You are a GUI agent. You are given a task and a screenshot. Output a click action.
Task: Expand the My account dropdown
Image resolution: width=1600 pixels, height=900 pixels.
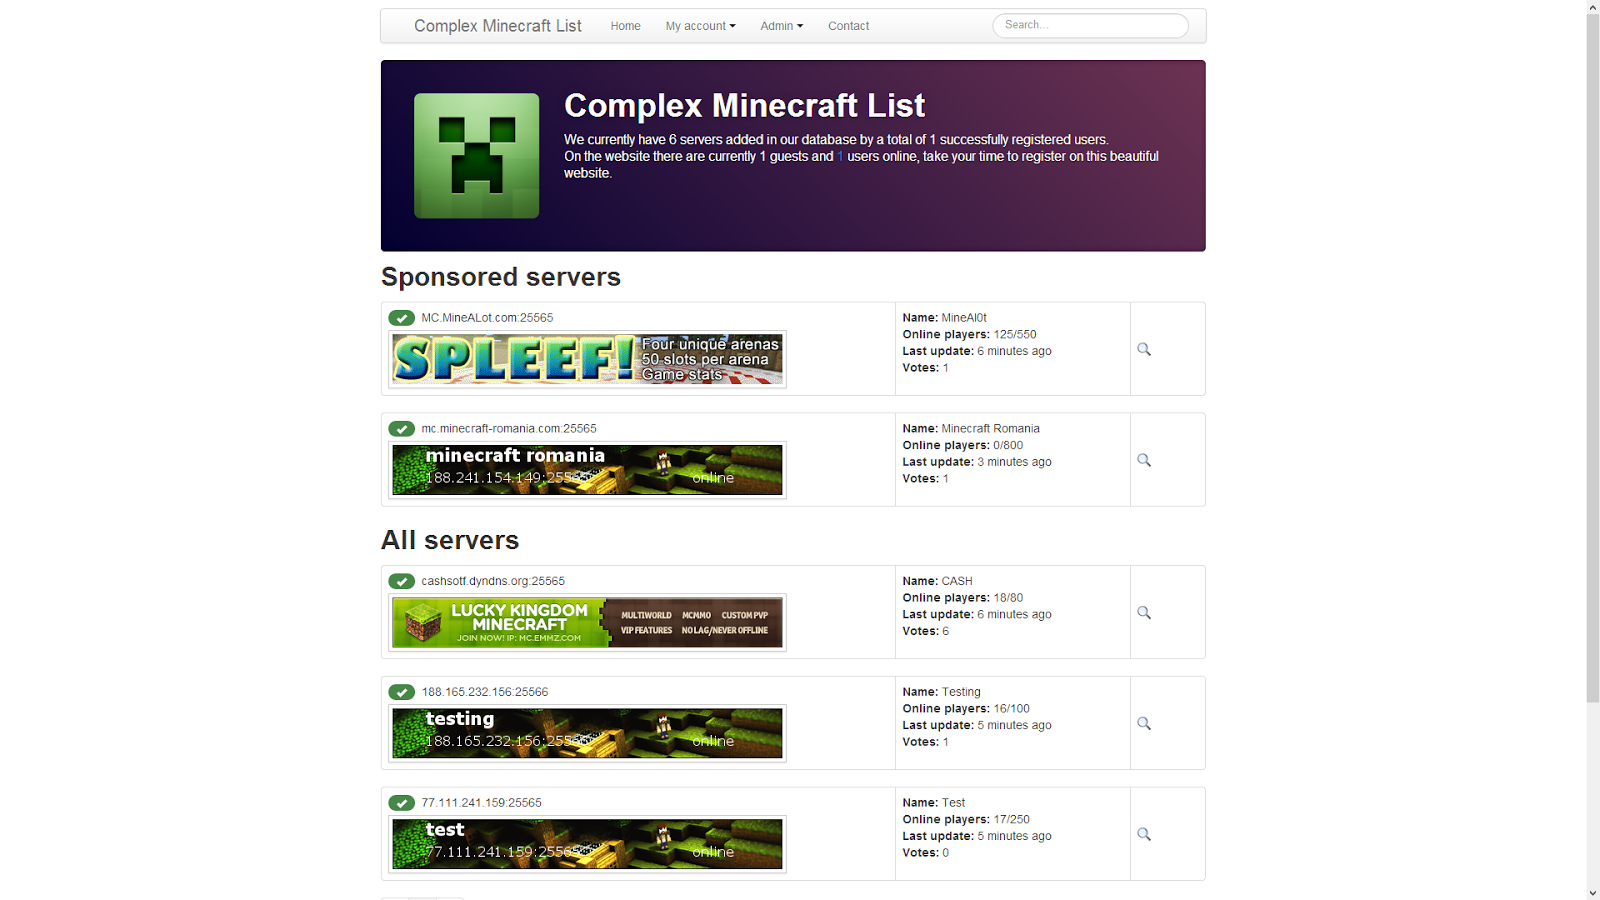tap(700, 26)
